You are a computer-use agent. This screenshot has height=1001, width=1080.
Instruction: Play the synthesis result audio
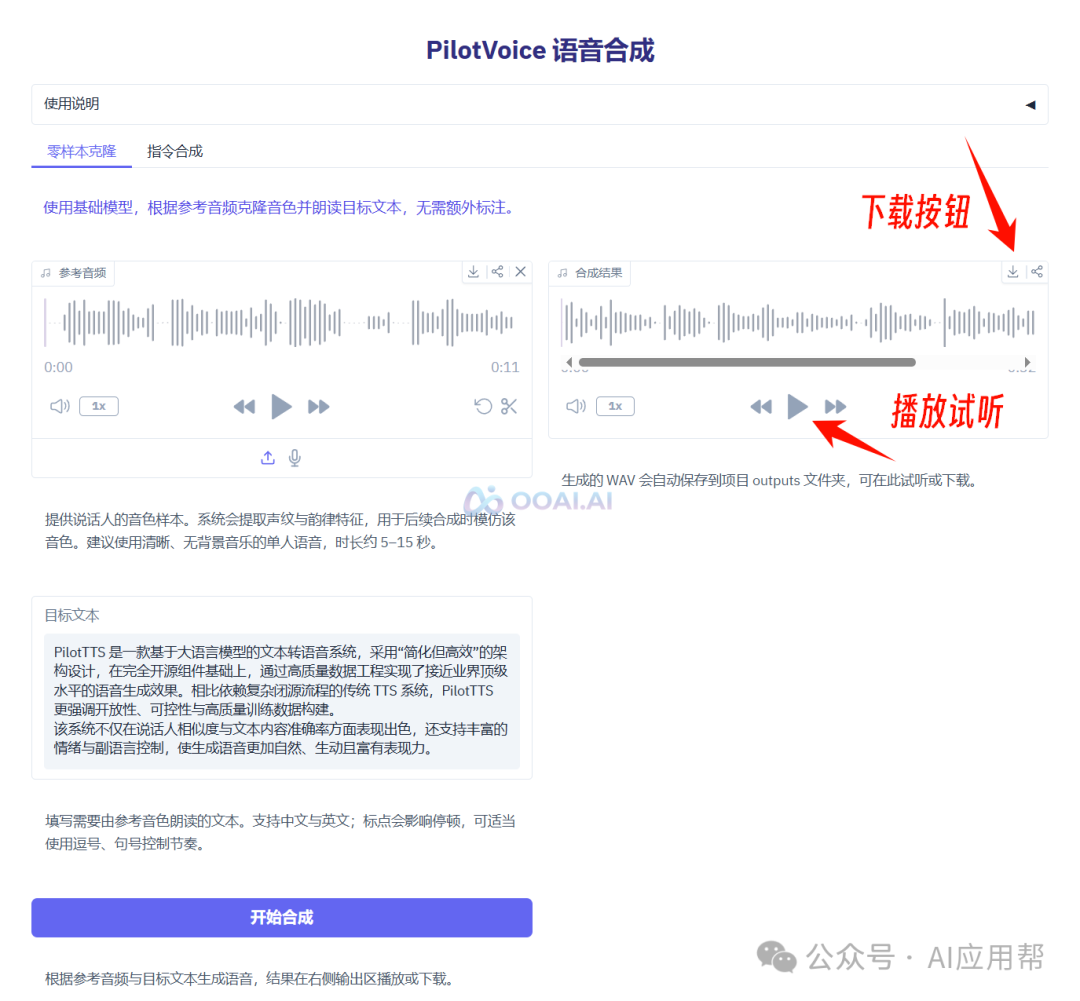tap(798, 406)
